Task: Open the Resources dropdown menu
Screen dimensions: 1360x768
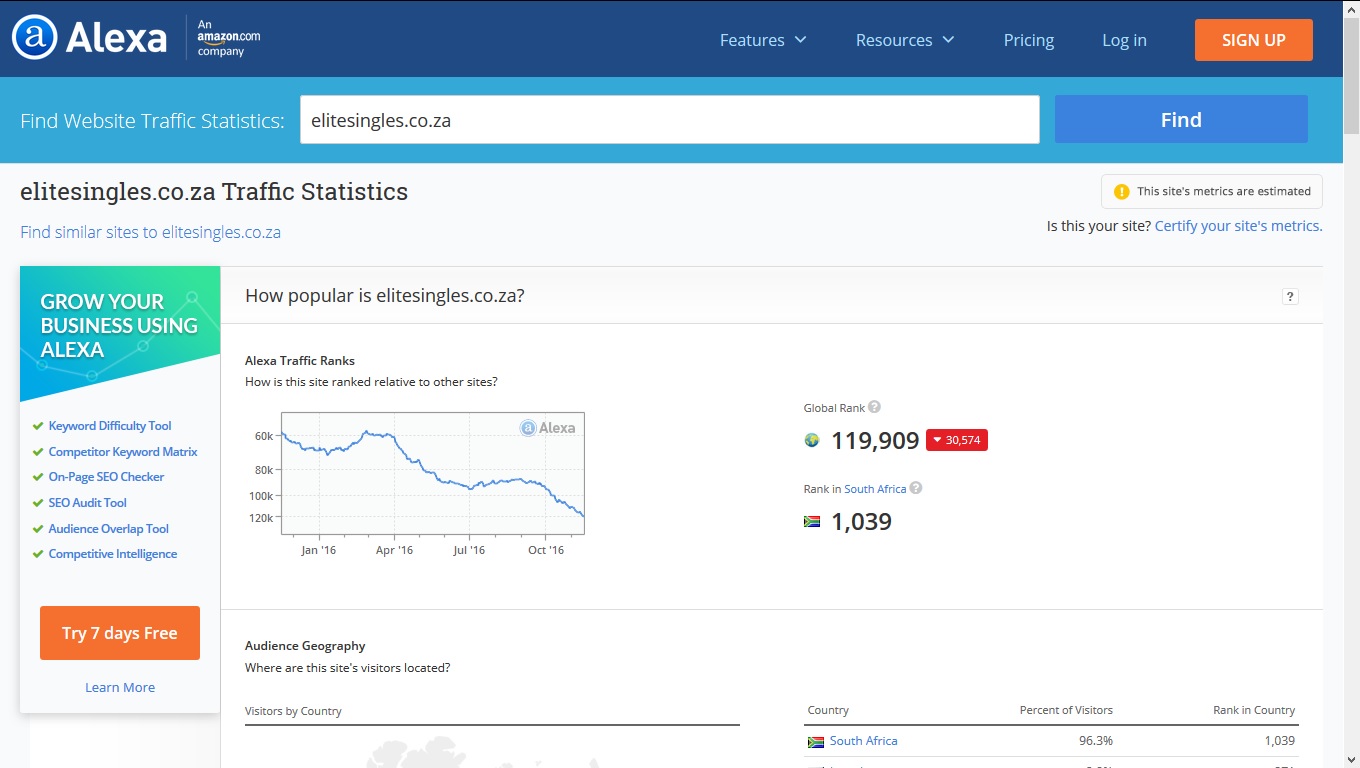Action: pyautogui.click(x=905, y=40)
